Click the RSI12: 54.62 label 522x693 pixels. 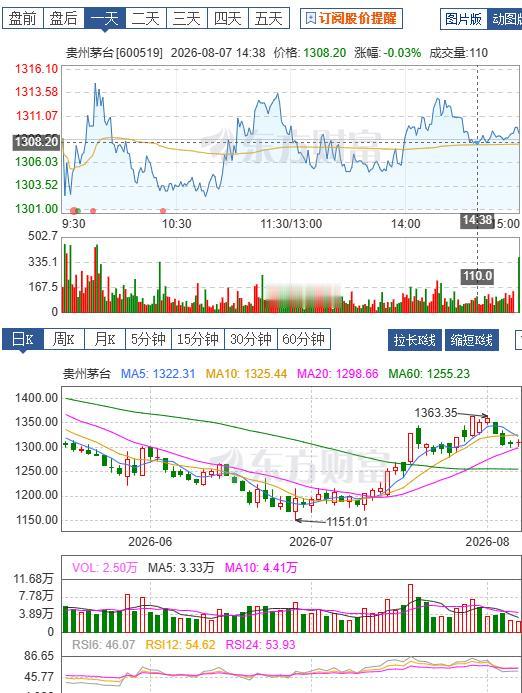[180, 645]
